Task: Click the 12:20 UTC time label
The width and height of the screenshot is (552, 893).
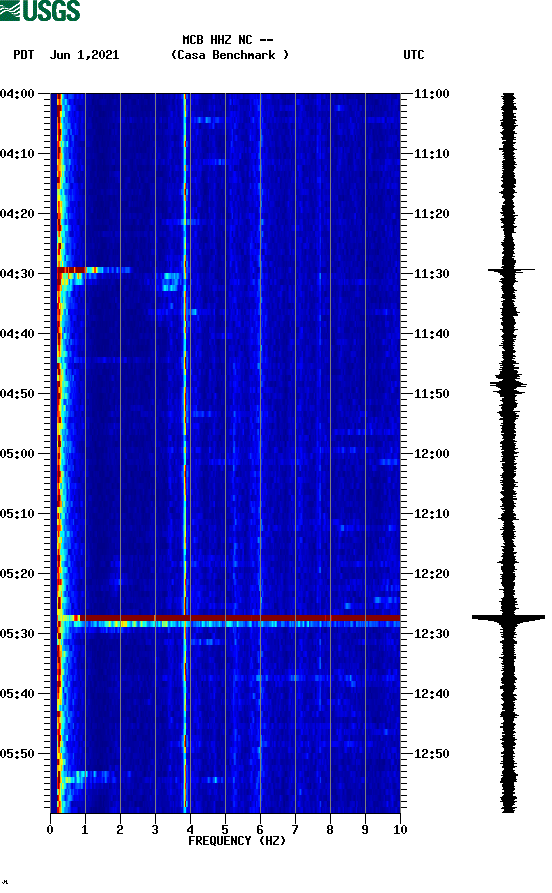Action: (x=431, y=574)
